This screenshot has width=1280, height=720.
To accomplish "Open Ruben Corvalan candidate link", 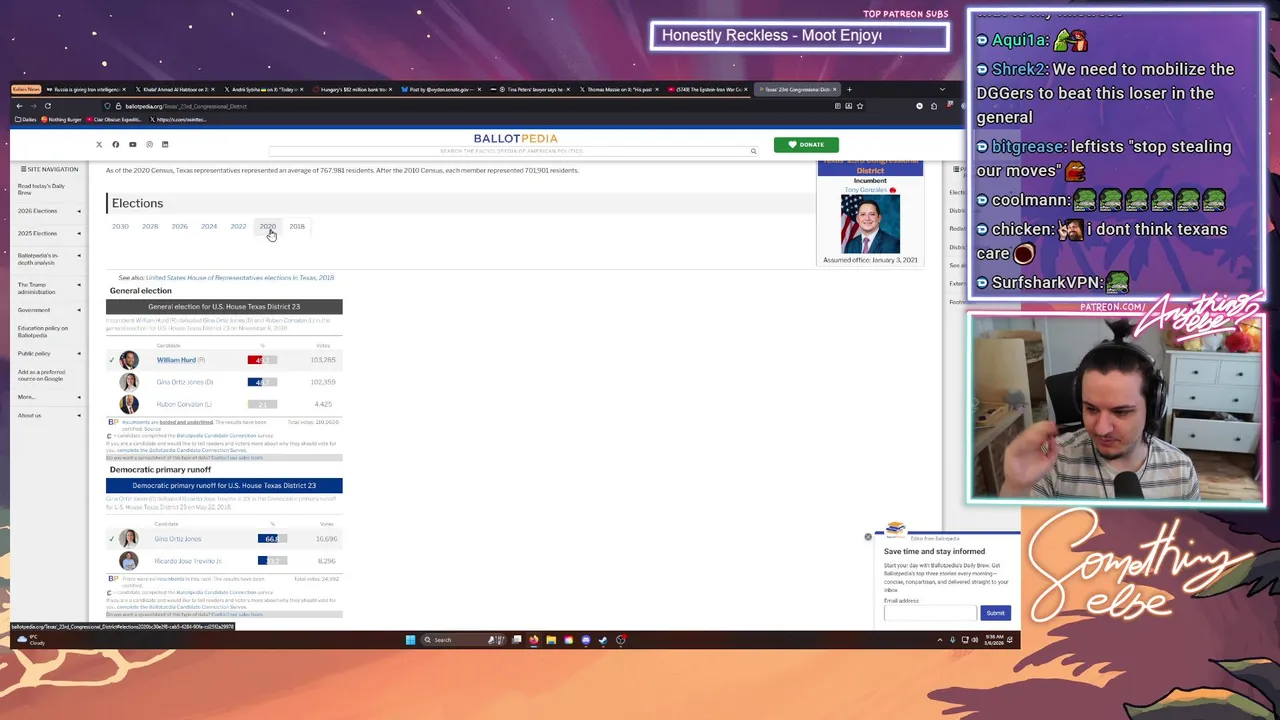I will pos(181,404).
